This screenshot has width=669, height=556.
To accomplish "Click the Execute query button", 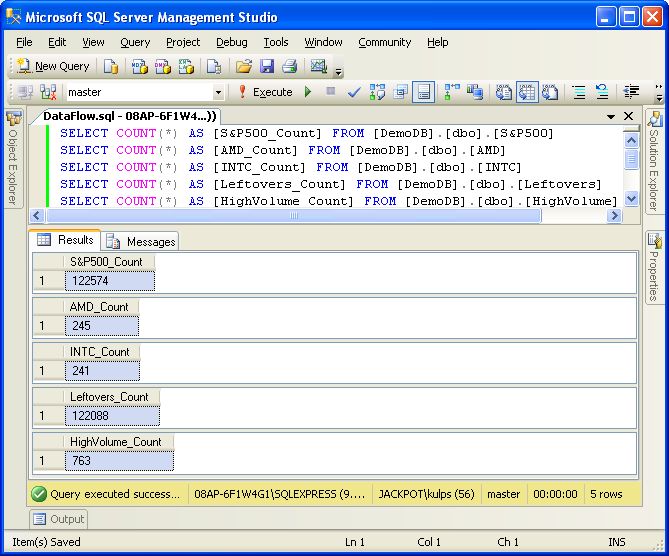I will (x=264, y=92).
